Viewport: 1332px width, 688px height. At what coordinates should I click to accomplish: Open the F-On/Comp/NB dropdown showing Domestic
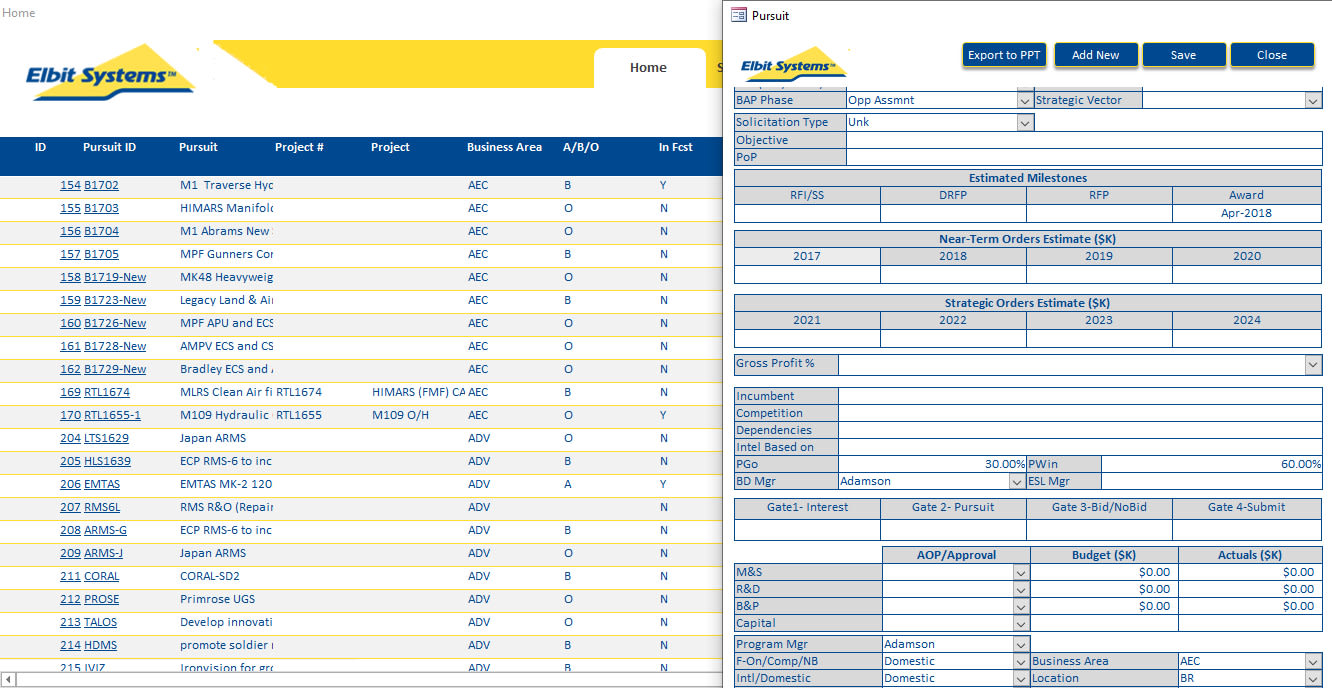(1022, 661)
